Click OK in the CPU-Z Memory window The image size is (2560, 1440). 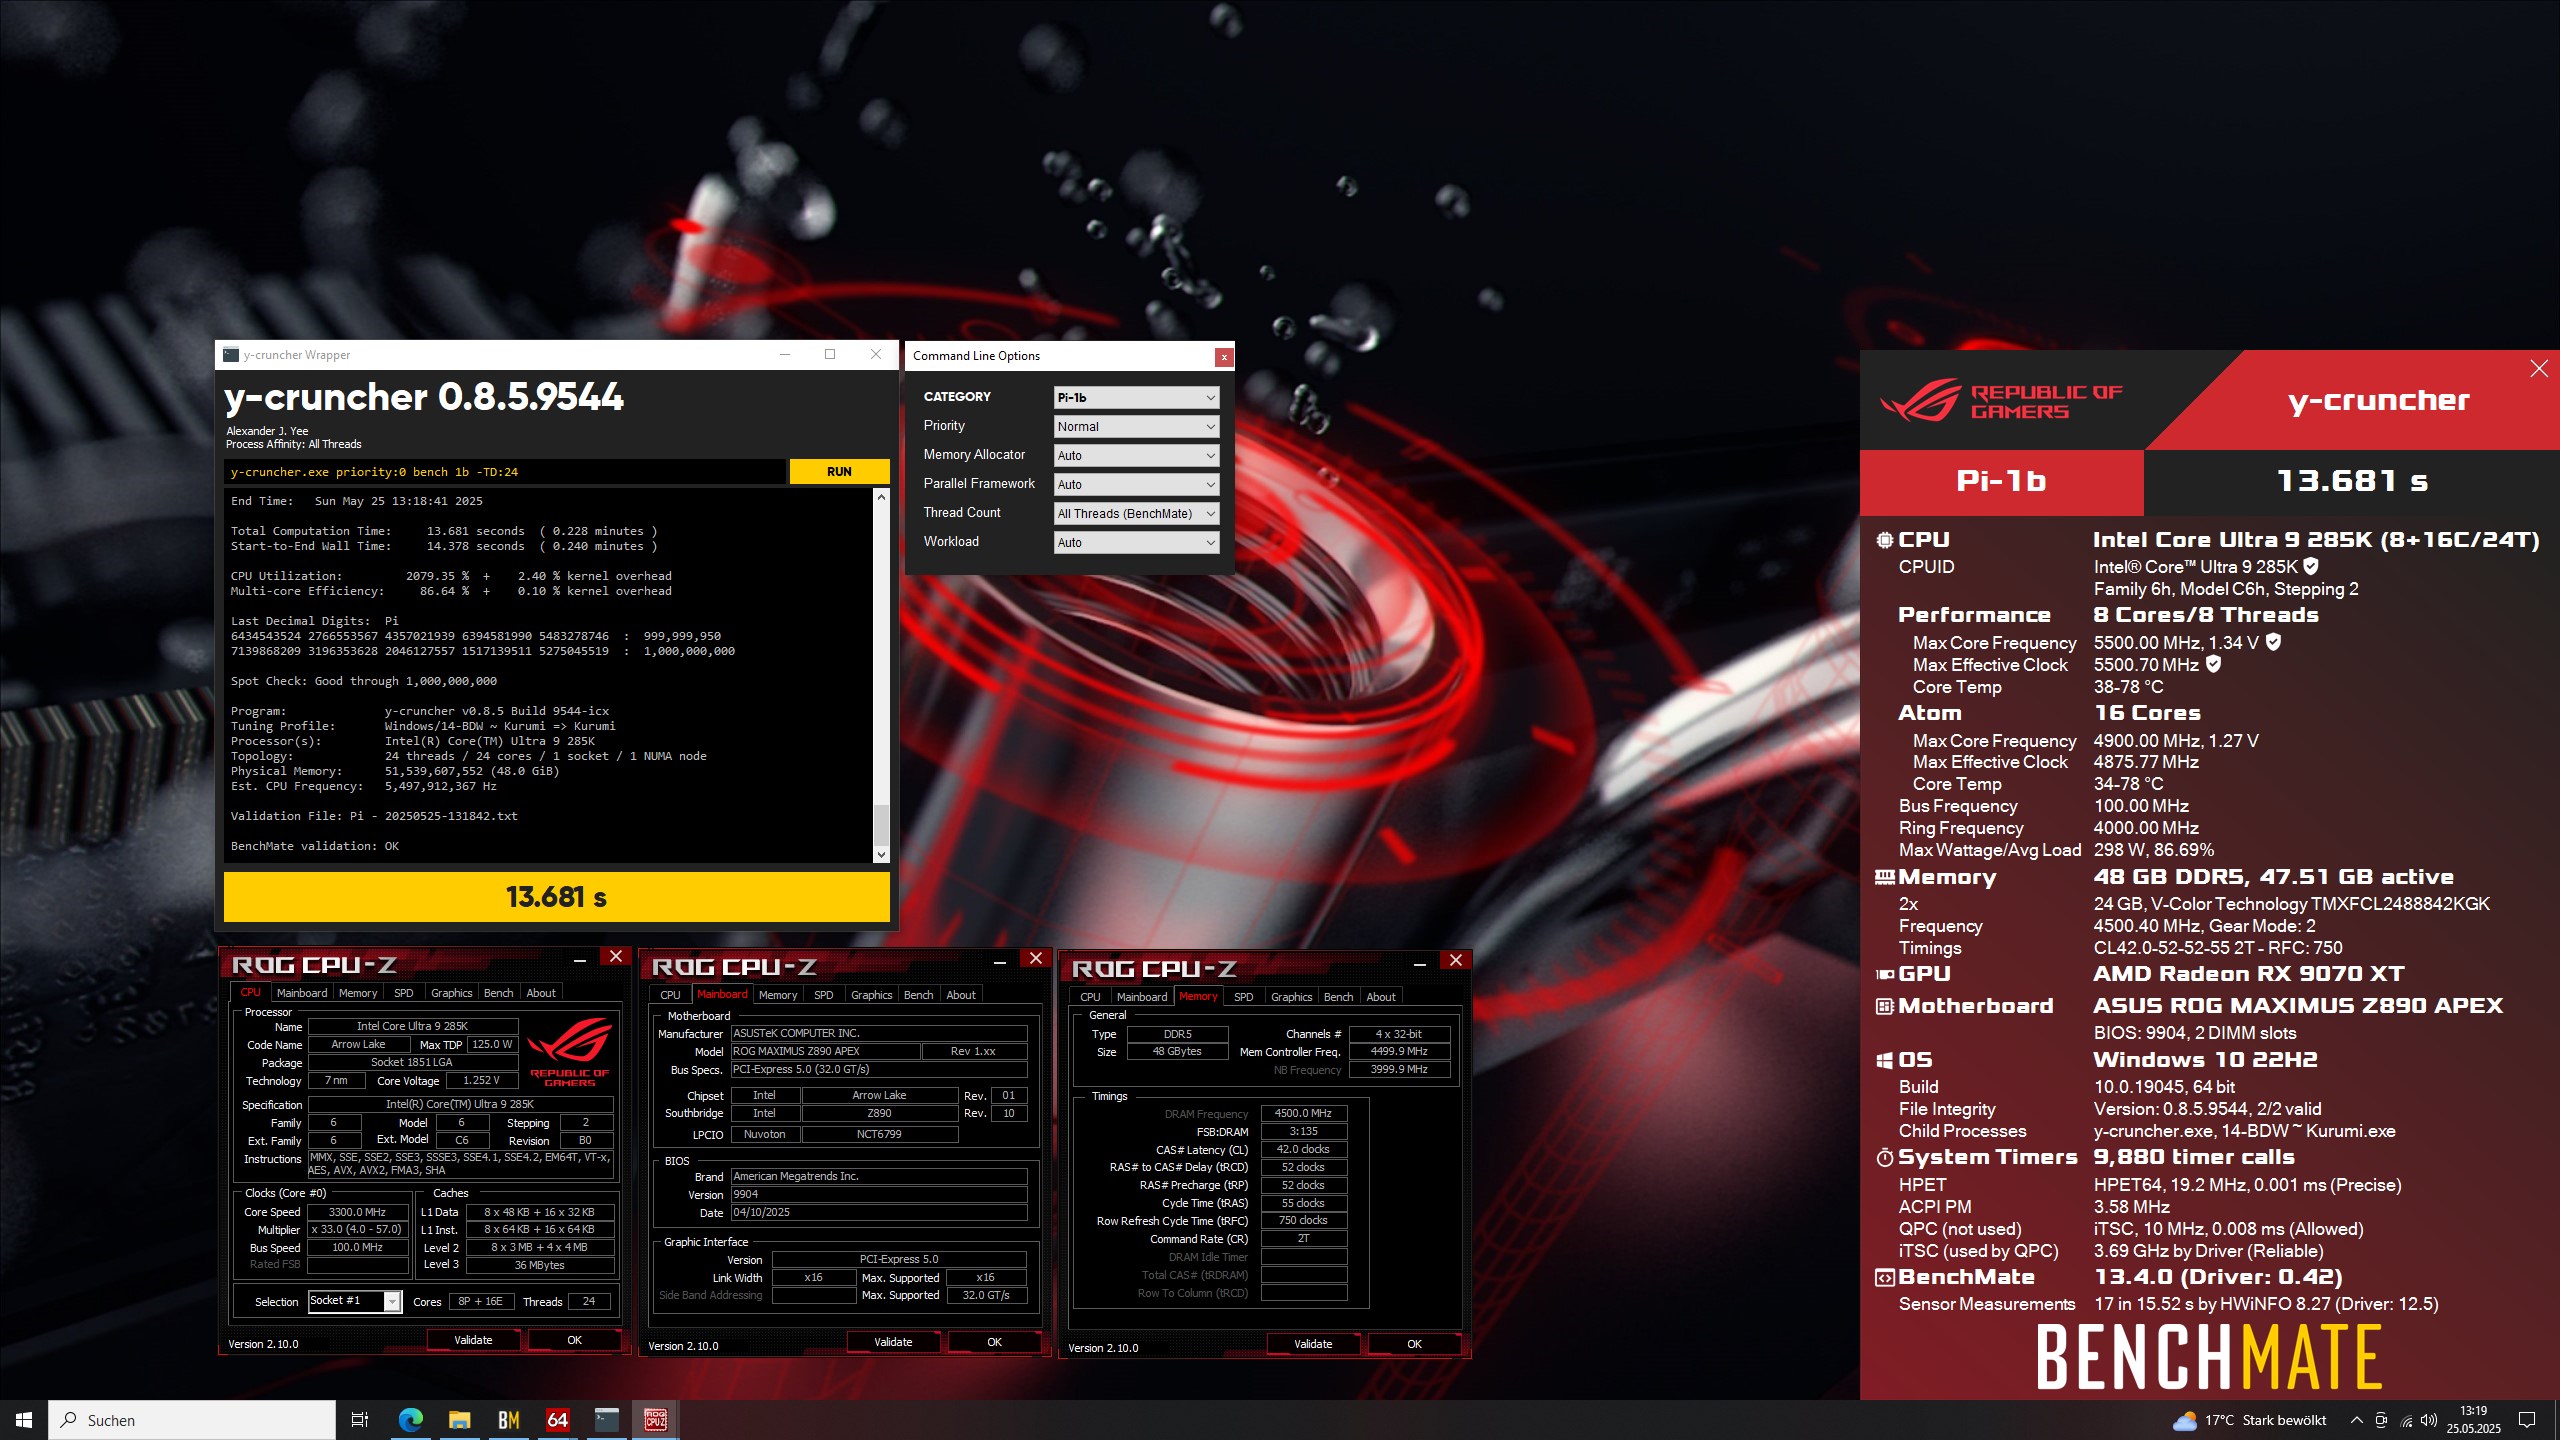click(x=1414, y=1344)
